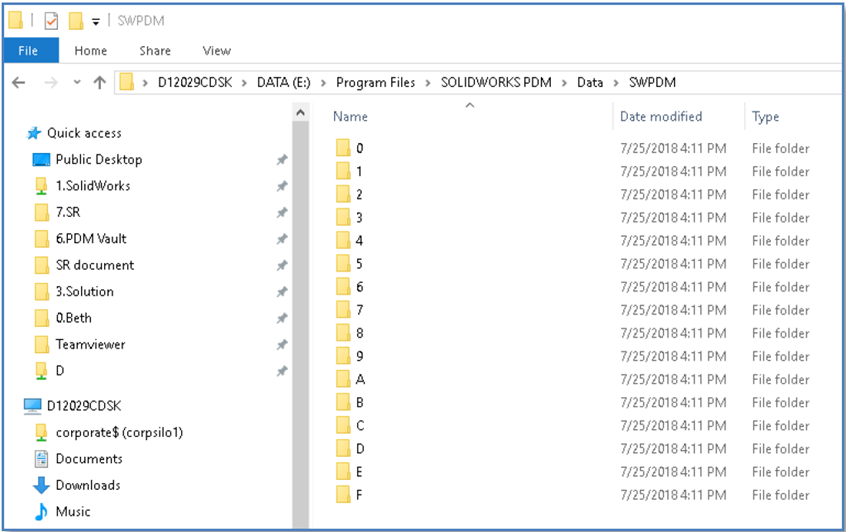
Task: Click the New folder icon in title bar
Action: coord(76,21)
